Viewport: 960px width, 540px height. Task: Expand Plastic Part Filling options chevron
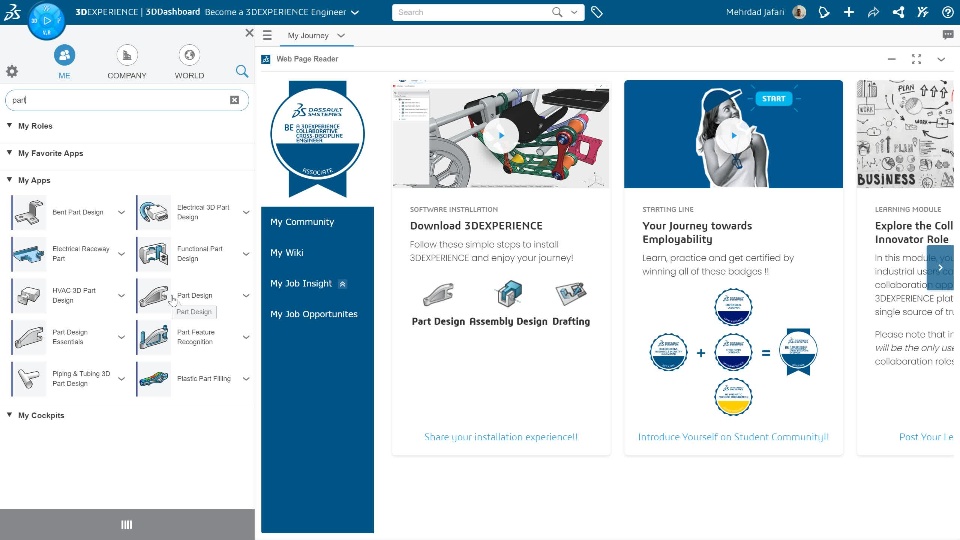(246, 378)
